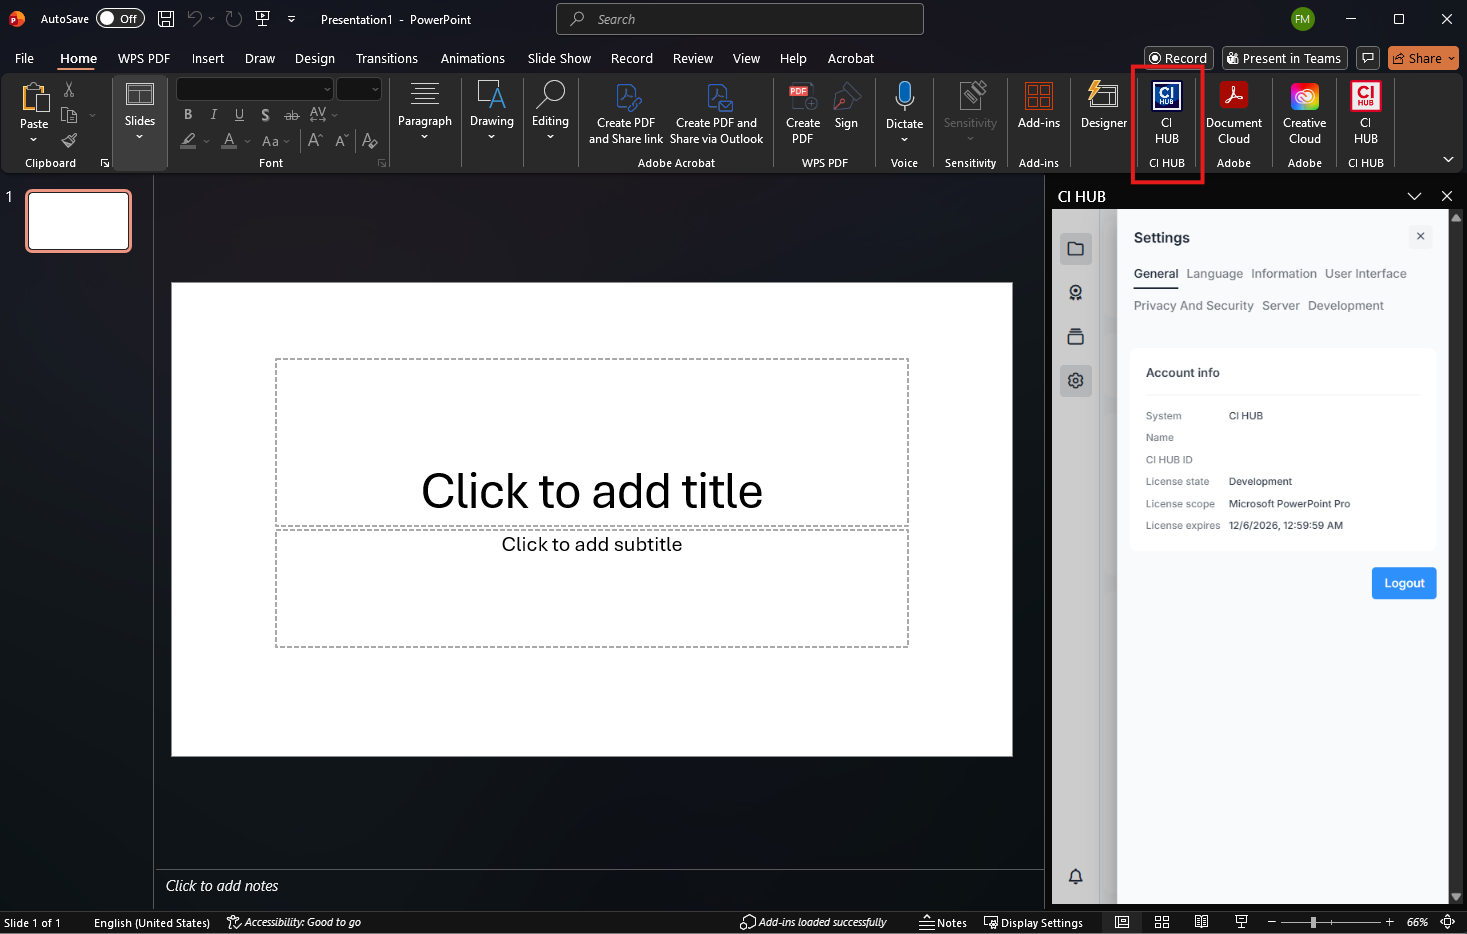Click the Logout button
The height and width of the screenshot is (934, 1467).
pos(1403,583)
